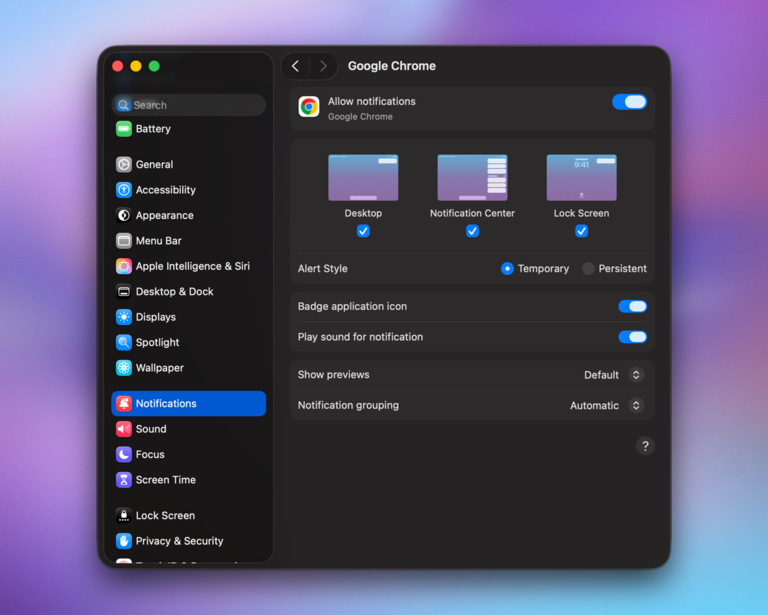Screen dimensions: 768x615
Task: Click the green zoom window button
Action: tap(154, 66)
